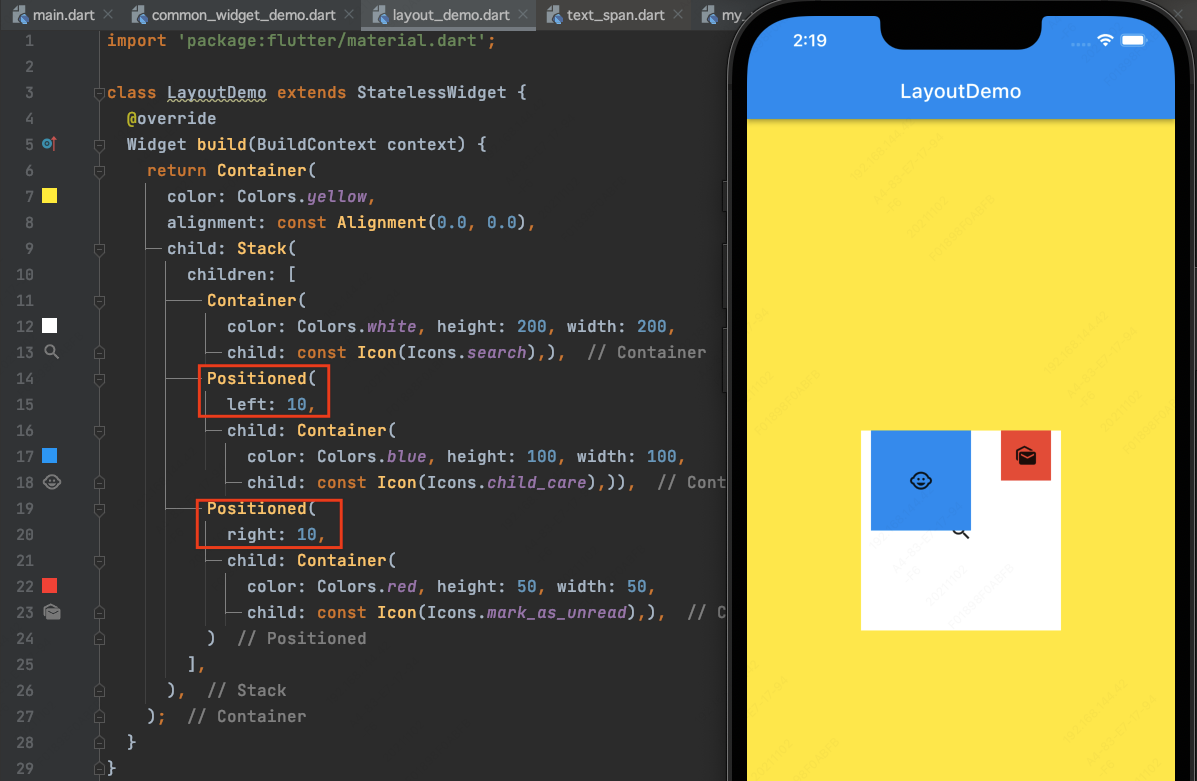Click the blue color swatch on line 17
The image size is (1197, 781).
50,456
